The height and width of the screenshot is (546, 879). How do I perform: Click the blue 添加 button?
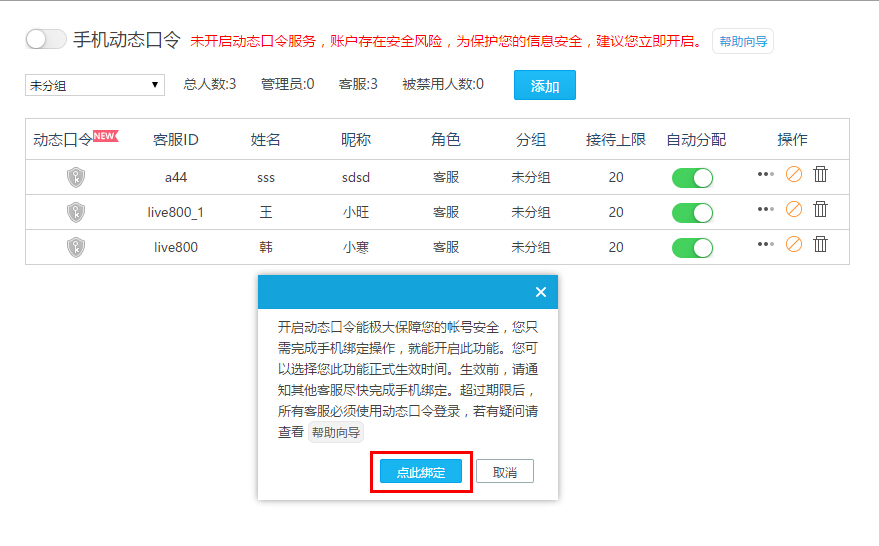click(545, 85)
